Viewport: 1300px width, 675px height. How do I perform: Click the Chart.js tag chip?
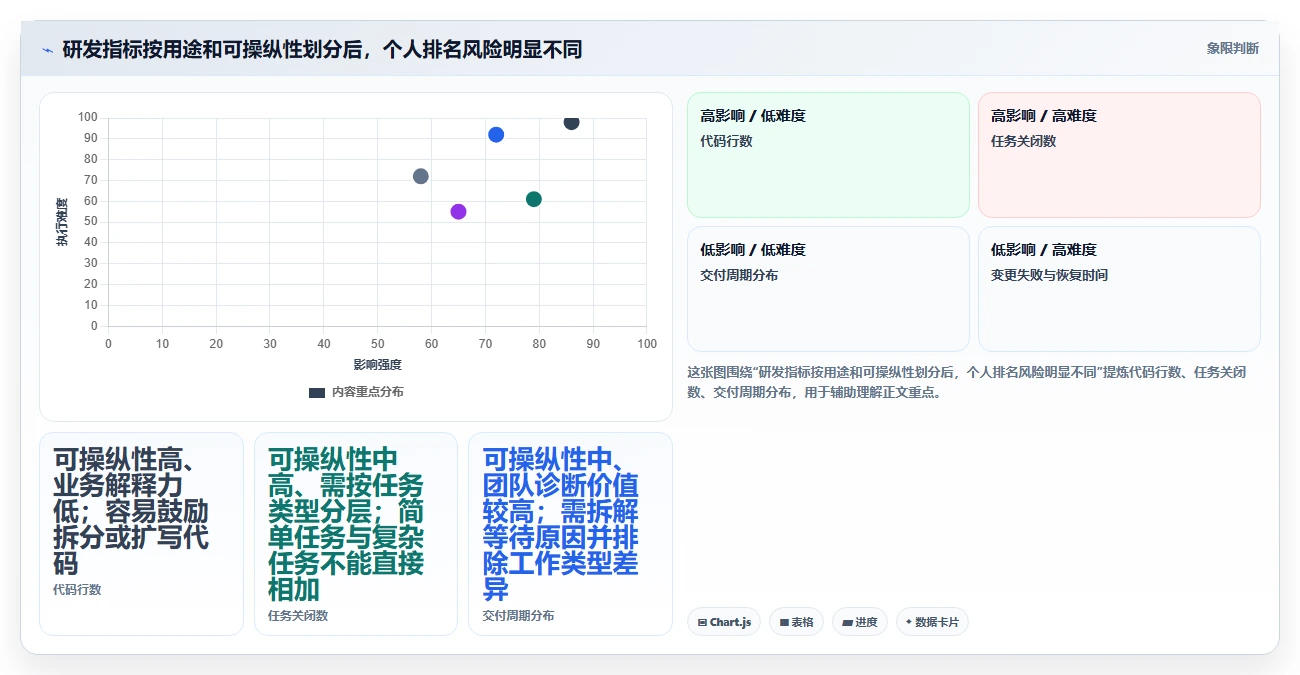pos(724,622)
